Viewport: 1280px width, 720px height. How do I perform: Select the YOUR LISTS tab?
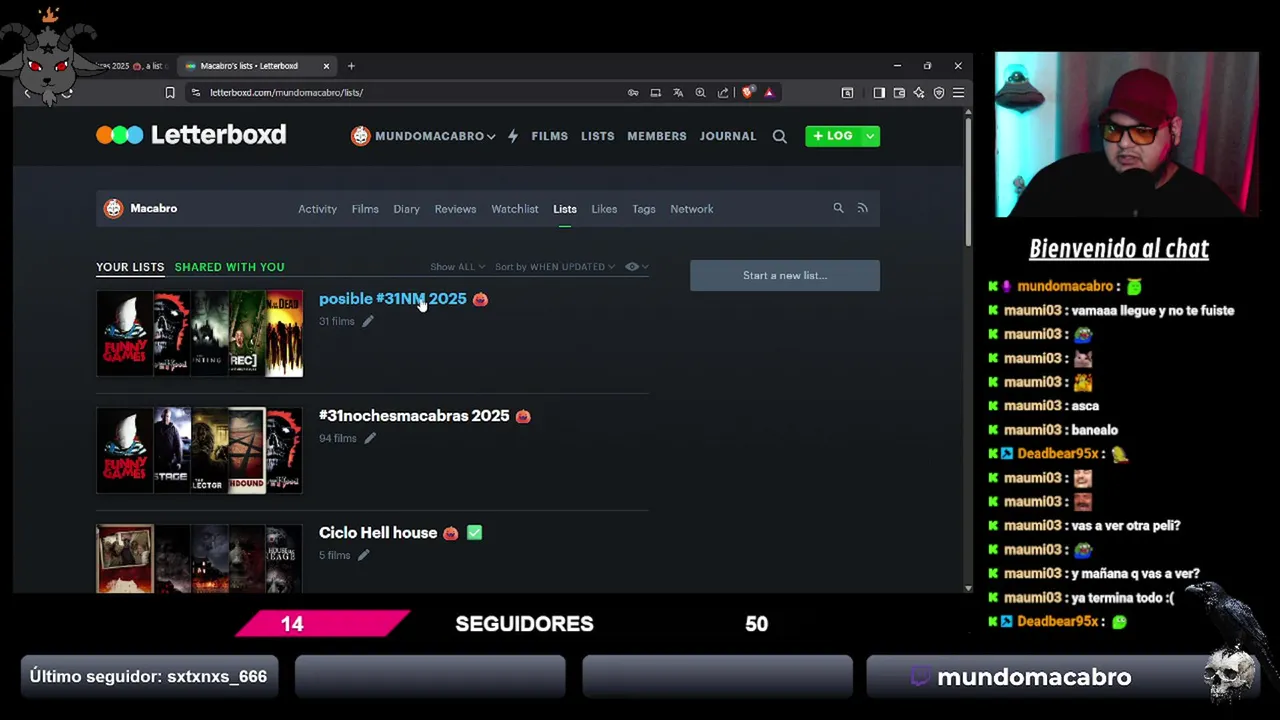130,267
